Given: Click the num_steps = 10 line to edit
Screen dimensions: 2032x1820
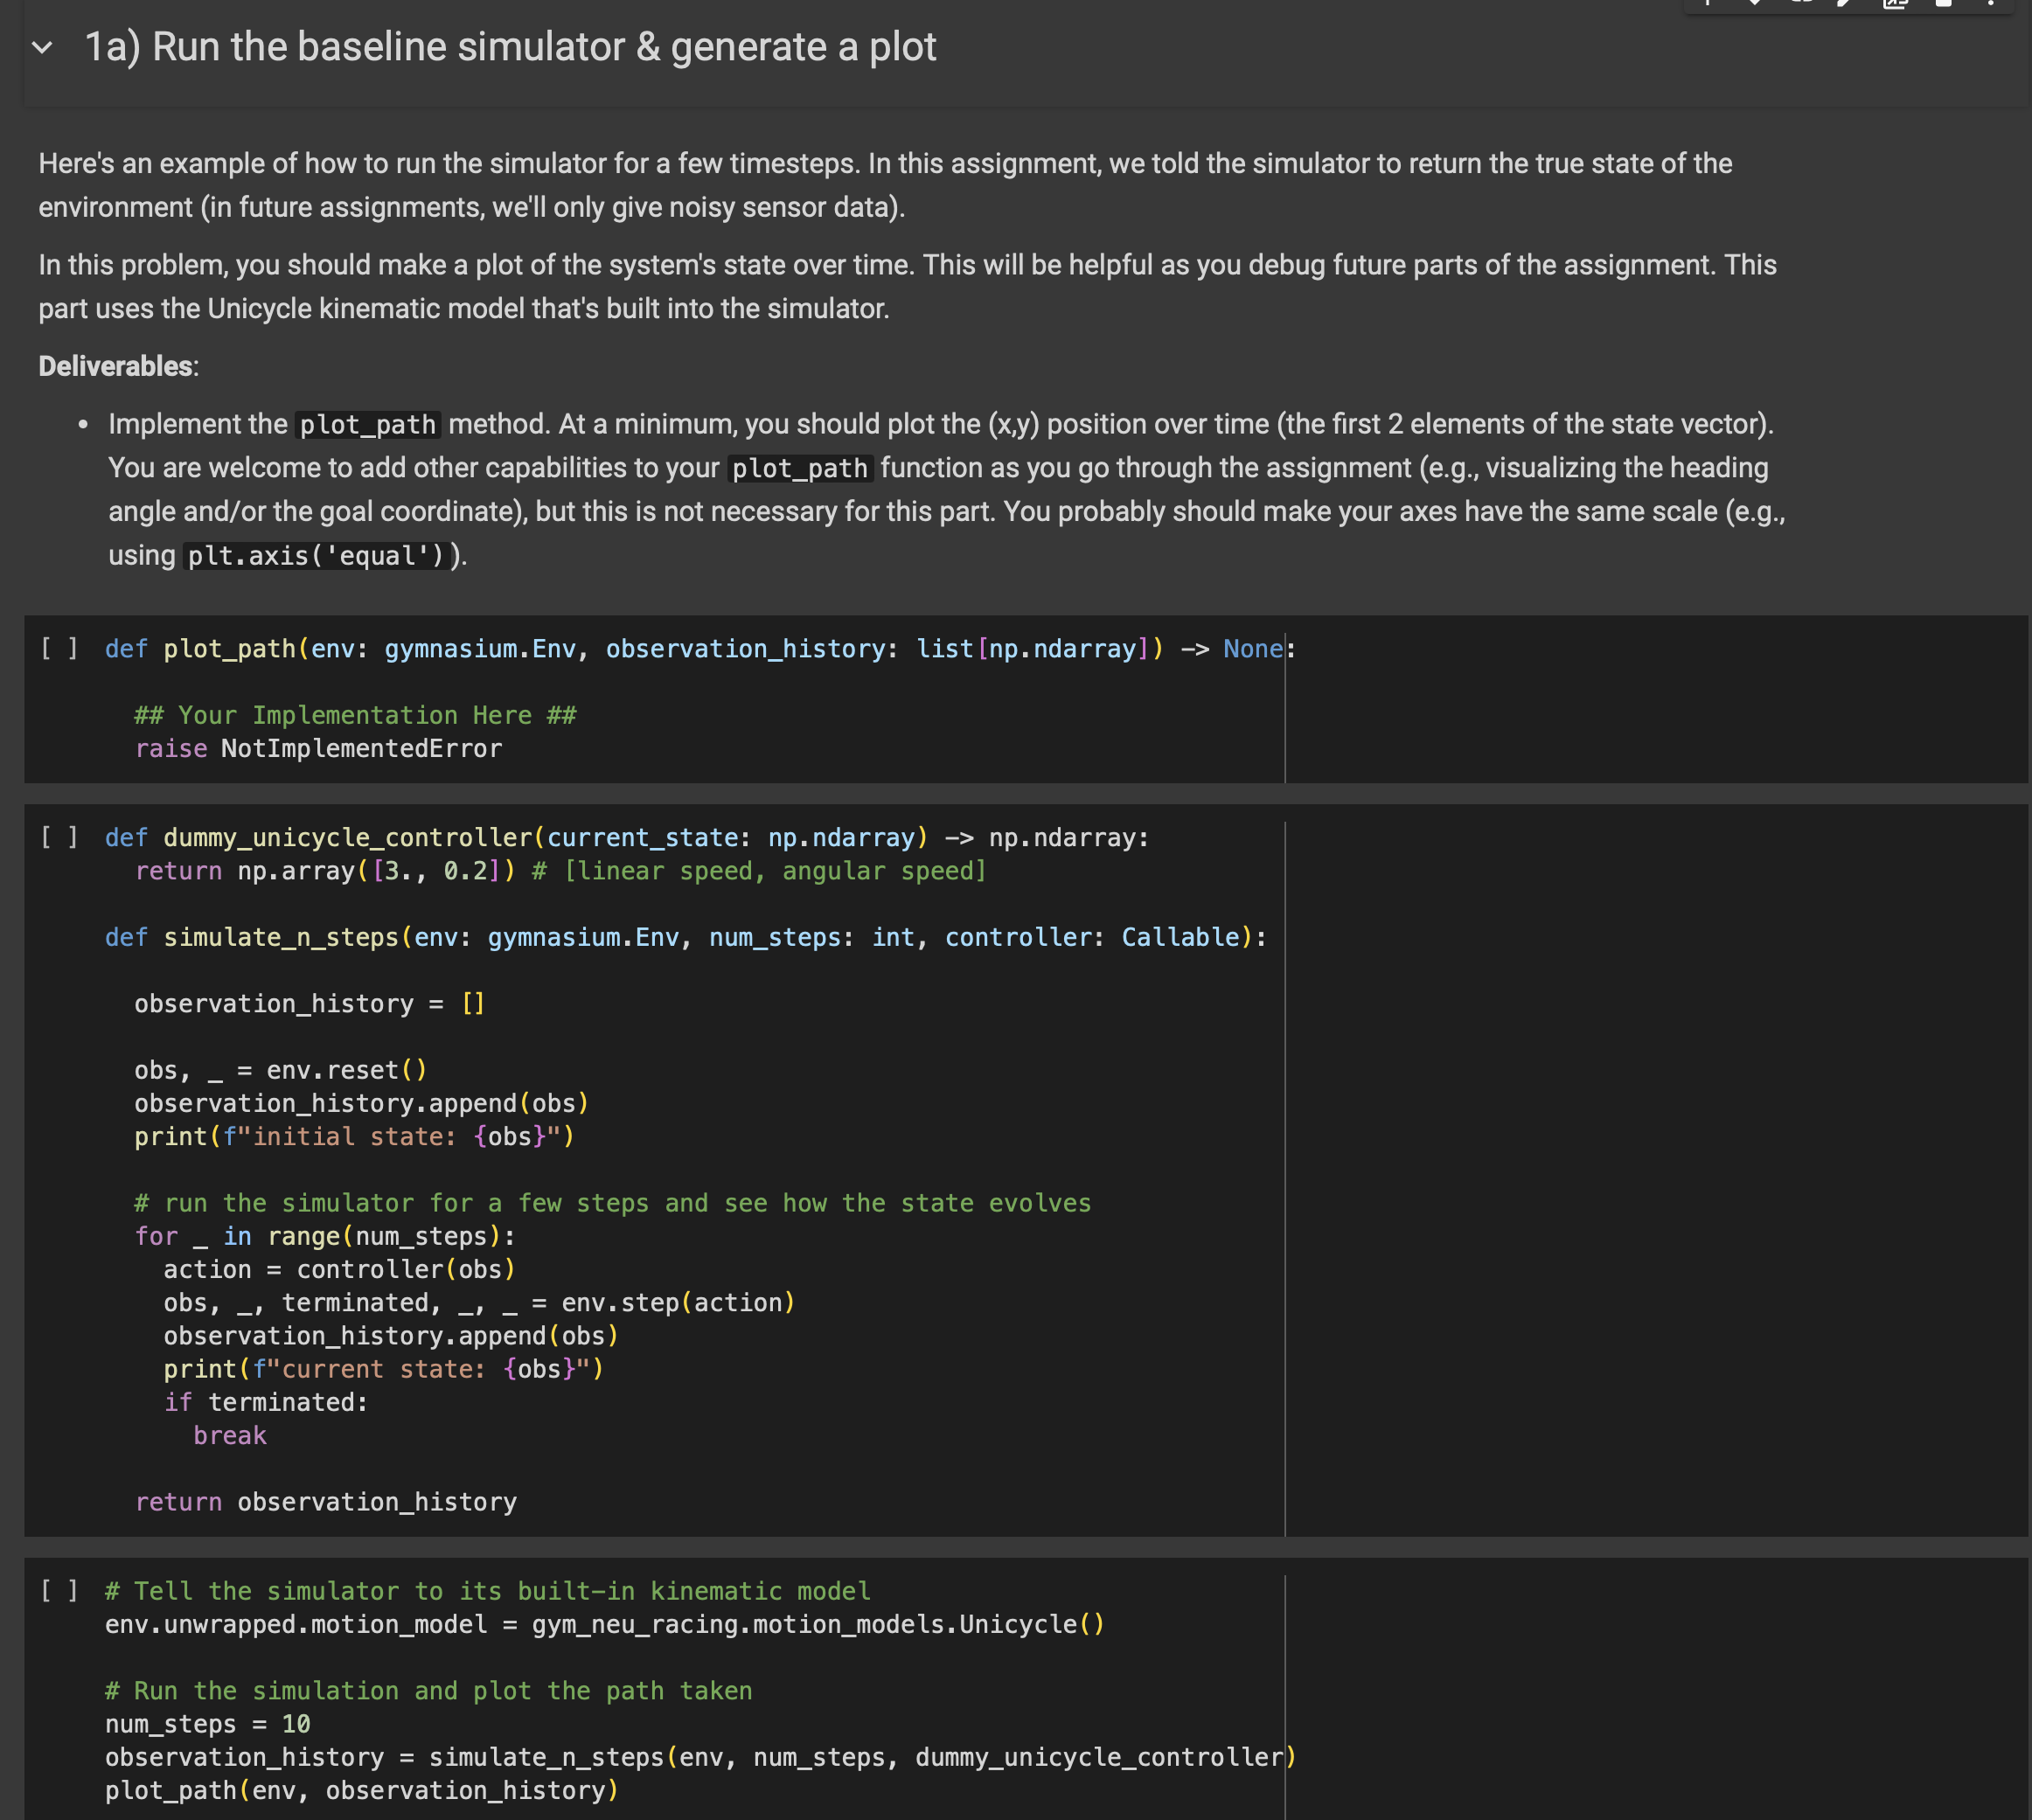Looking at the screenshot, I should pyautogui.click(x=208, y=1724).
